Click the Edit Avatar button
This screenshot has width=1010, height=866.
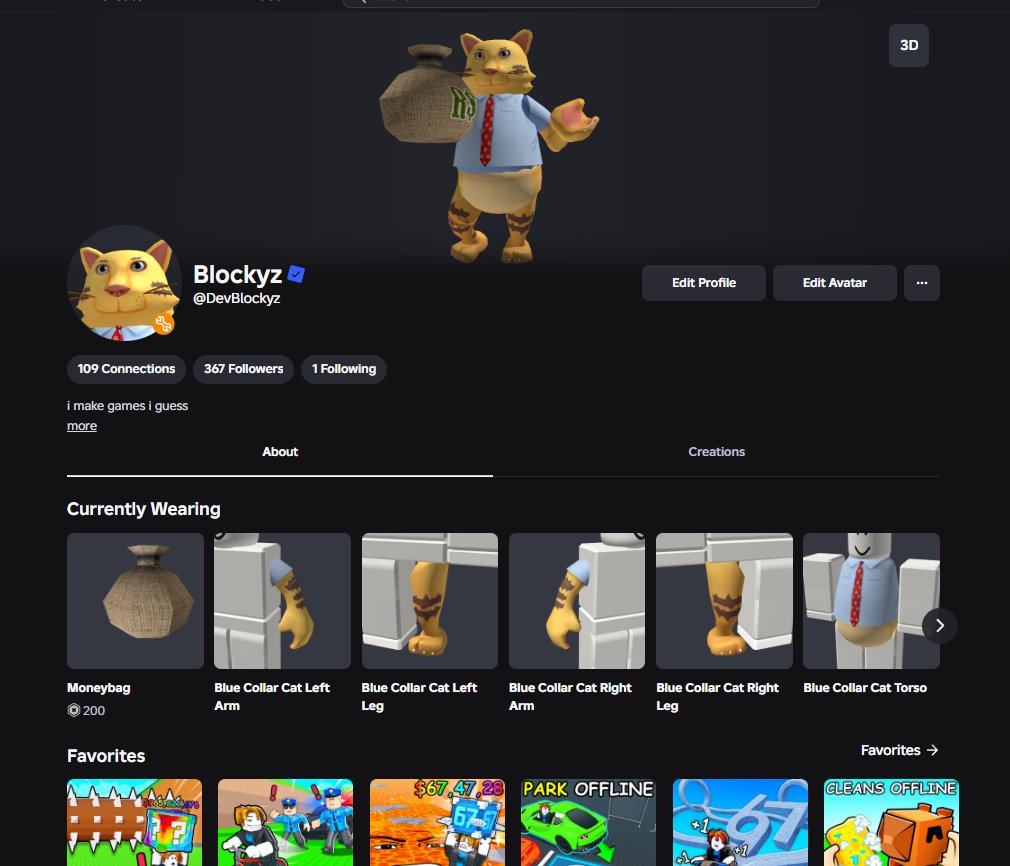point(834,283)
